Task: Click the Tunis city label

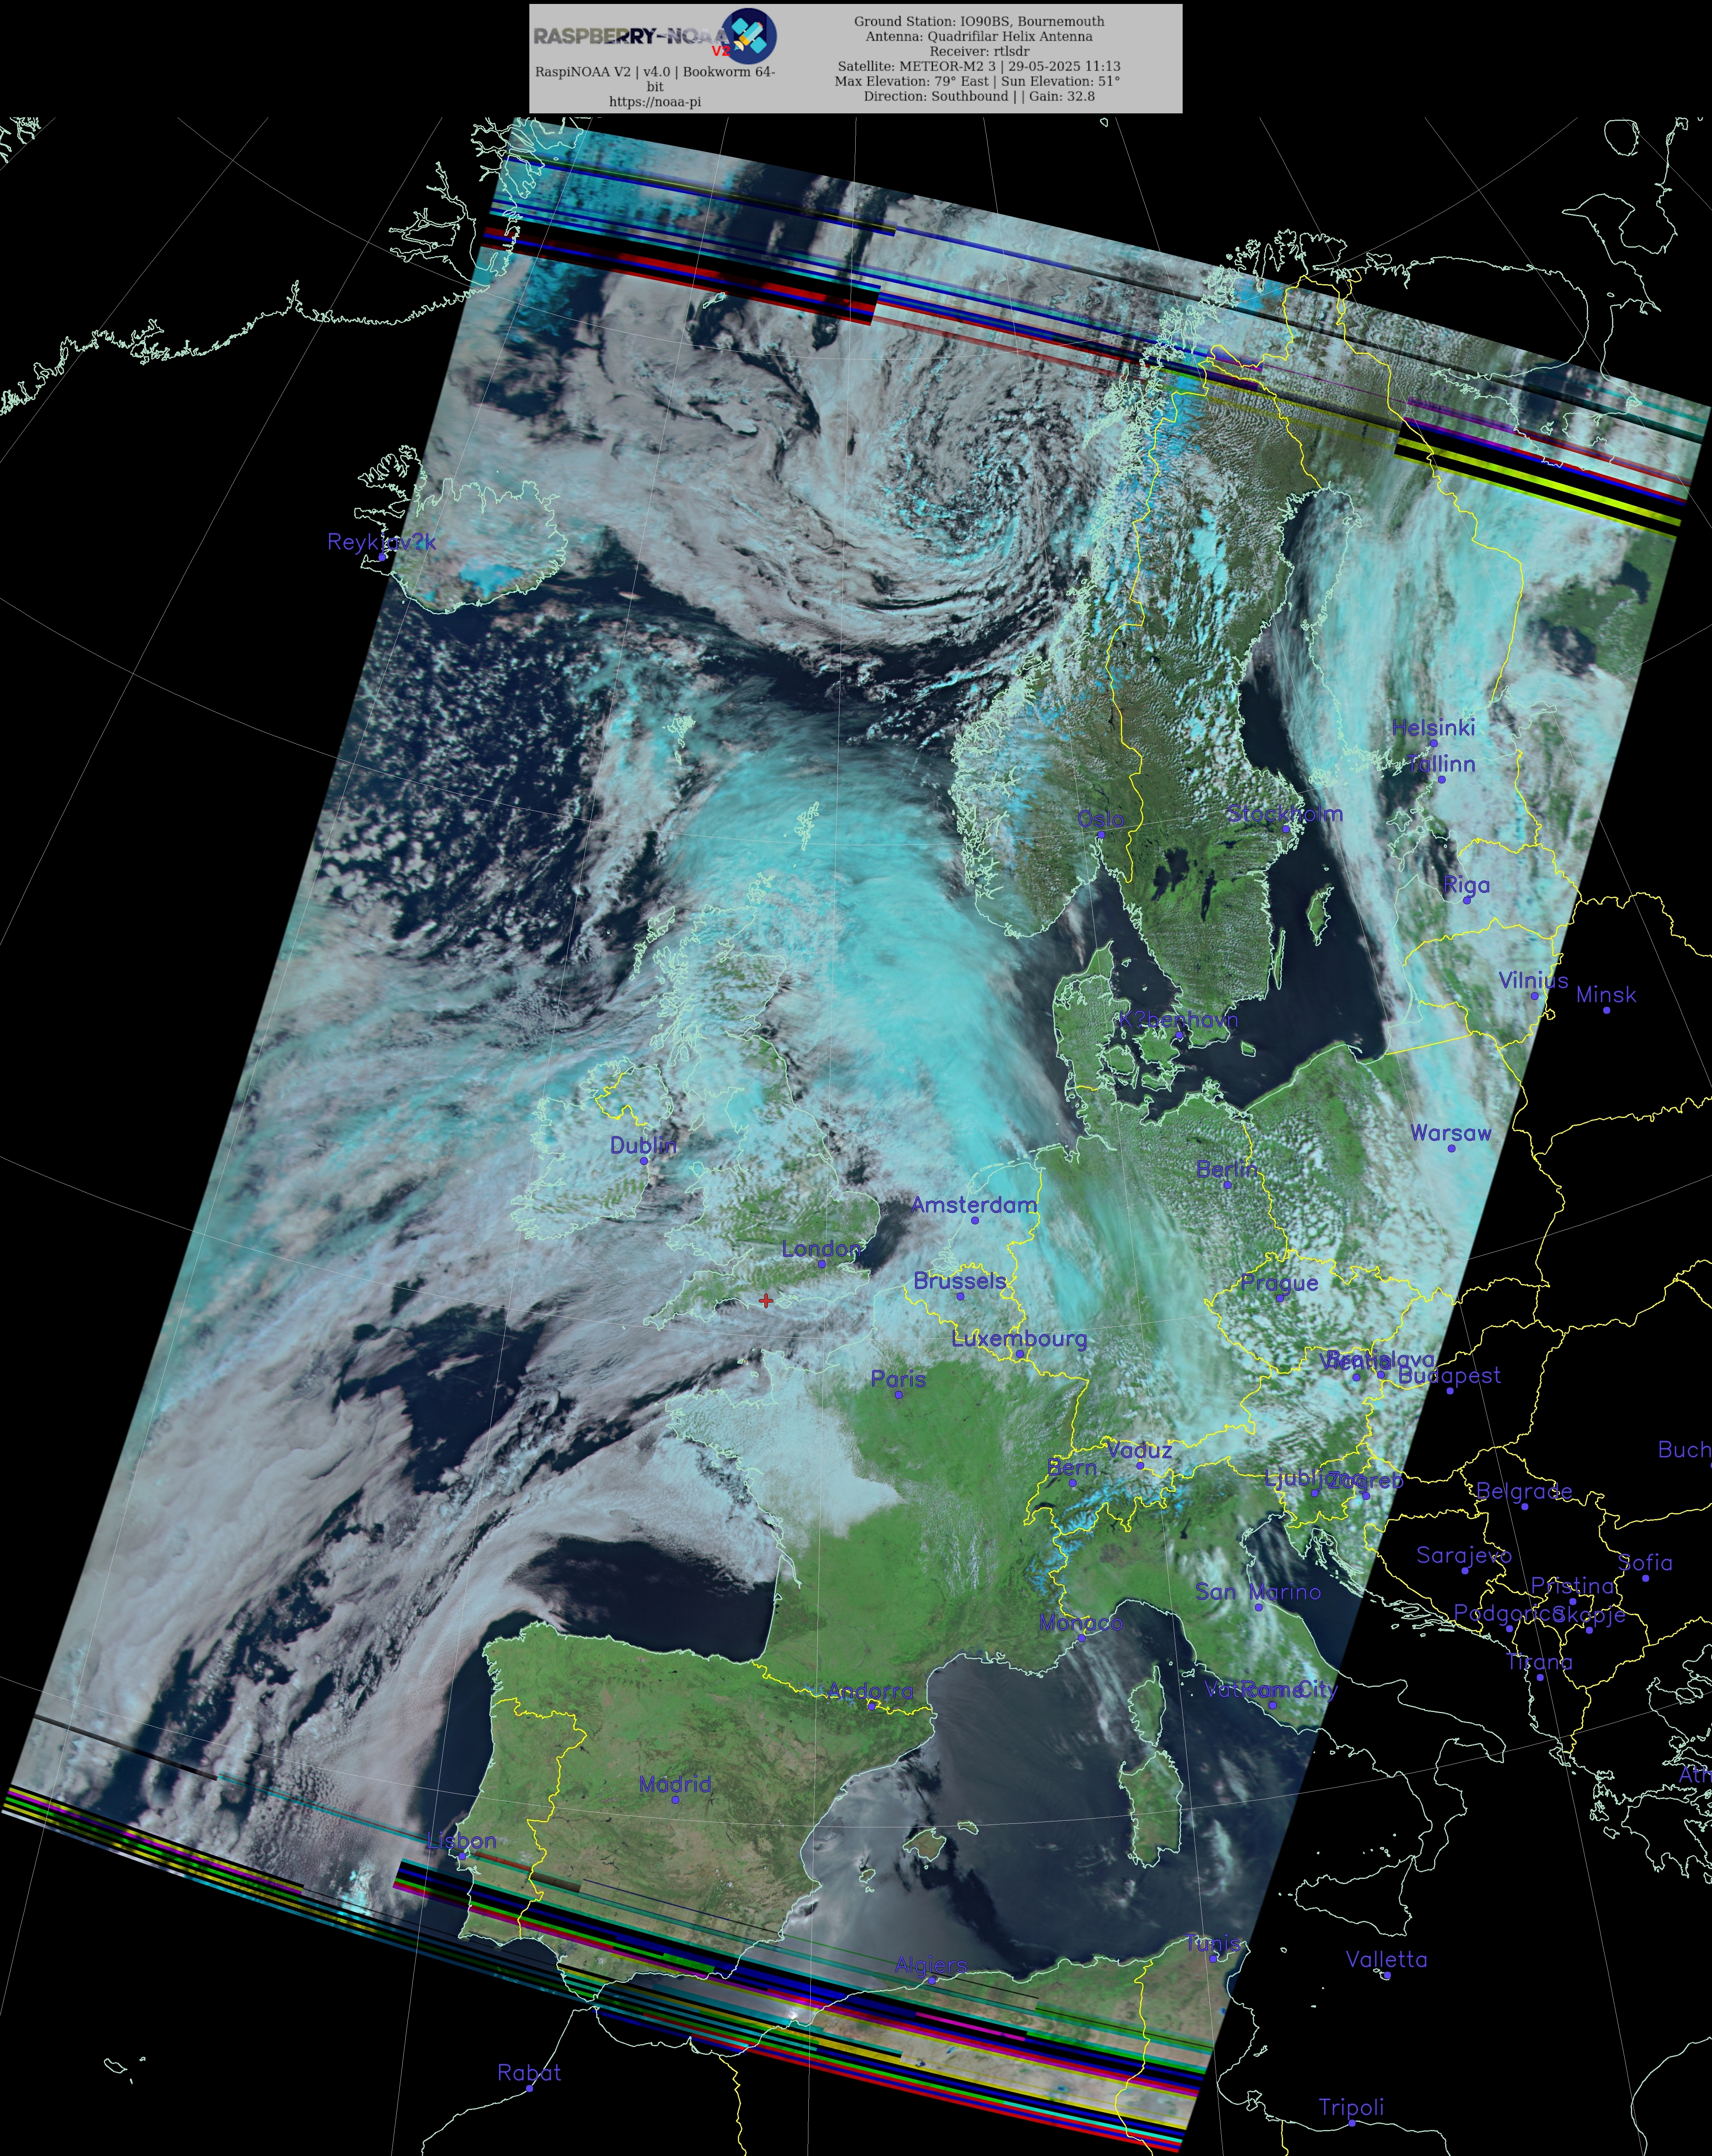Action: tap(1212, 1944)
